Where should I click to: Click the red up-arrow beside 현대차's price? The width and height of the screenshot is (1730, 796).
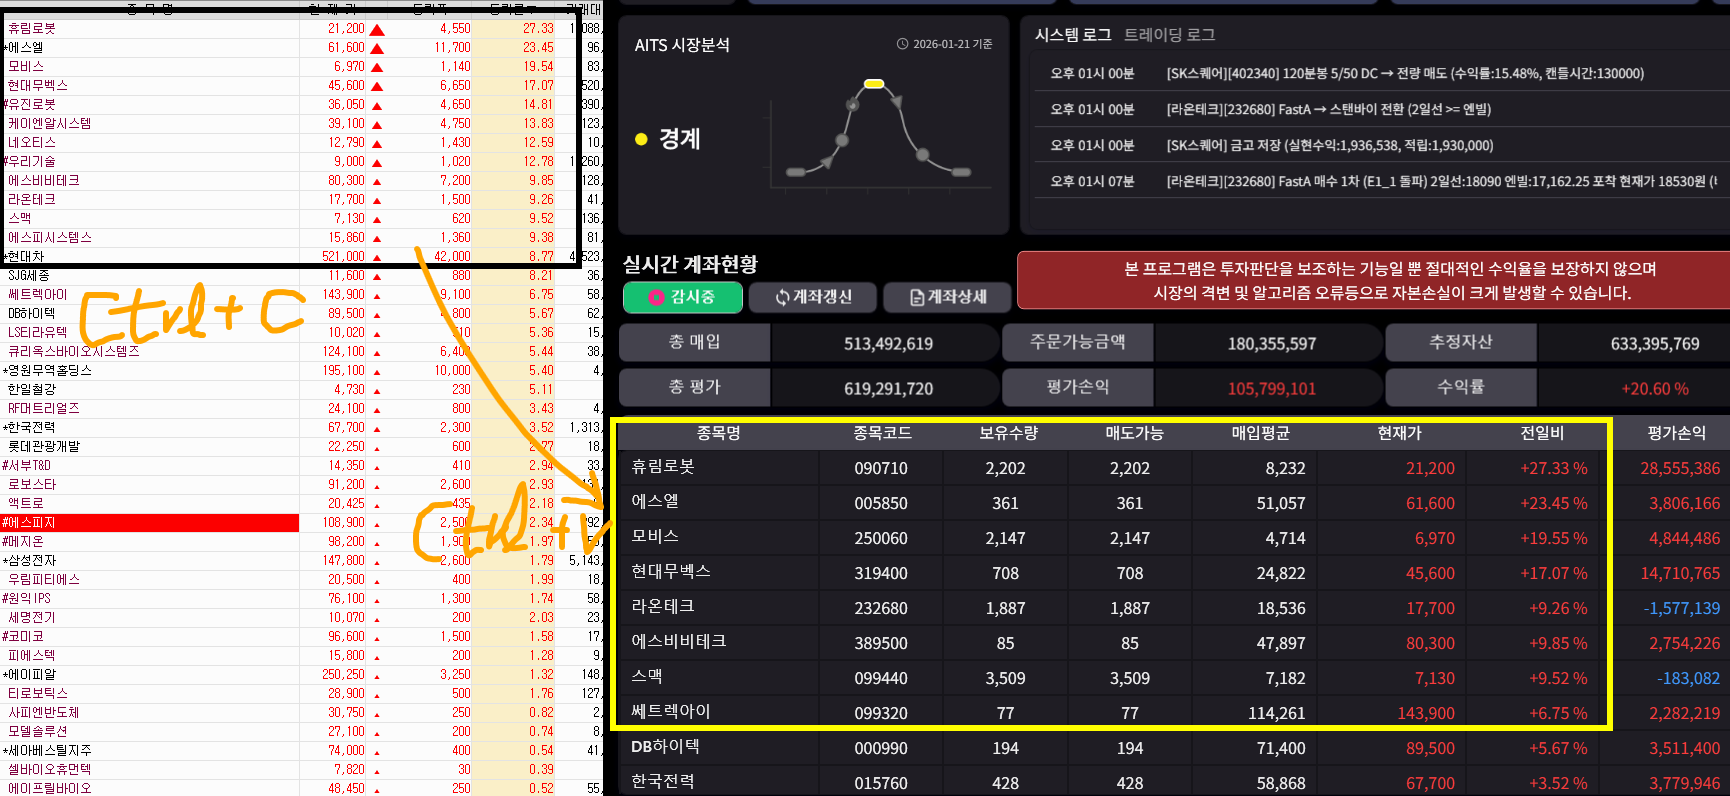(377, 257)
